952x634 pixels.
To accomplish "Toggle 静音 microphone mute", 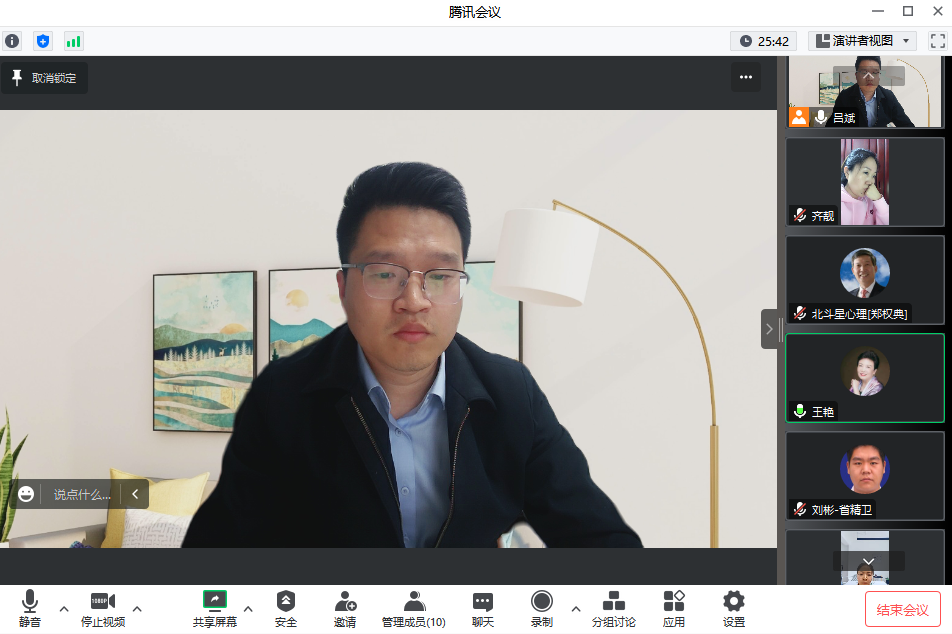I will pos(30,609).
